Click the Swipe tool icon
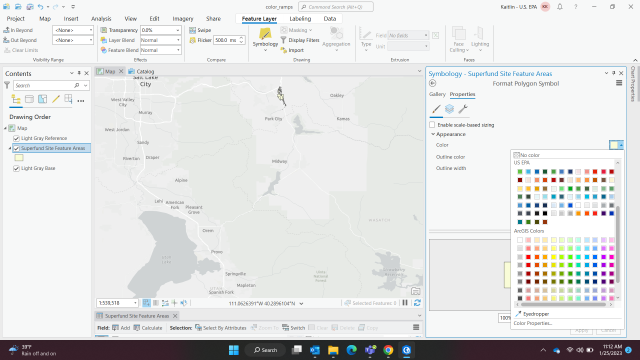This screenshot has height=360, width=640. 193,30
